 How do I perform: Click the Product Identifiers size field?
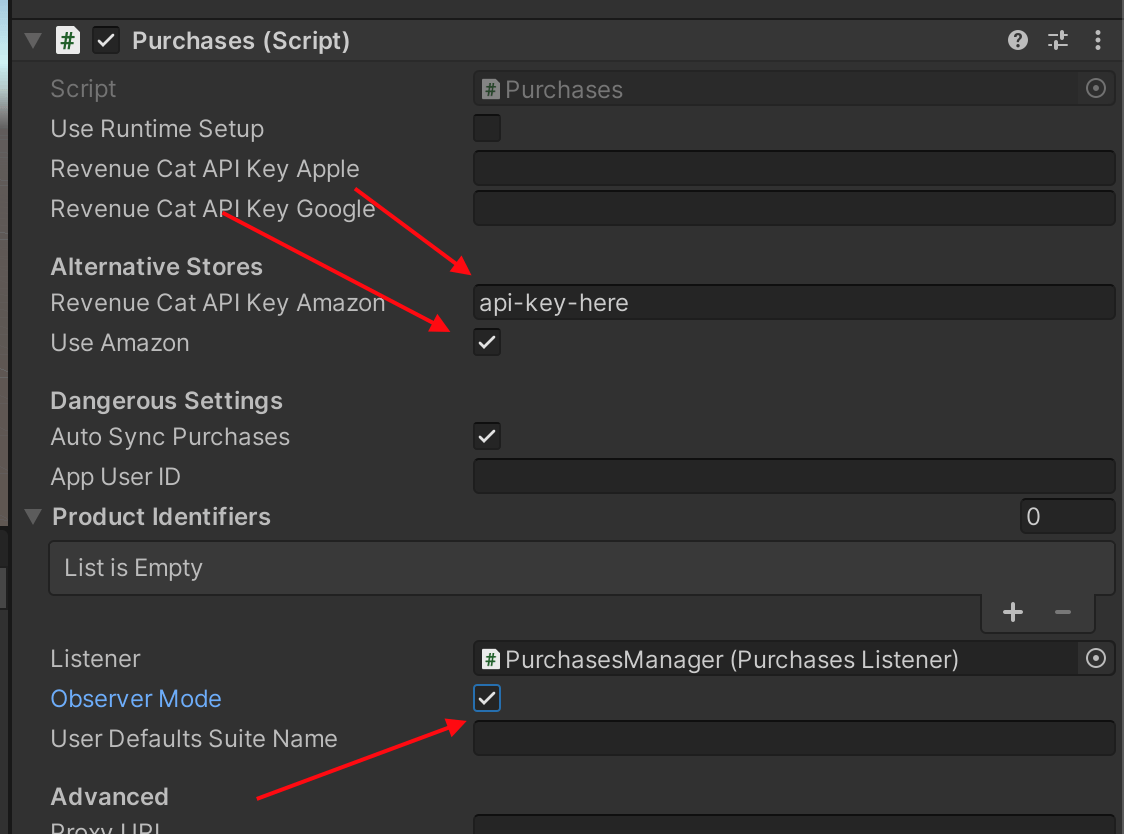coord(1066,517)
